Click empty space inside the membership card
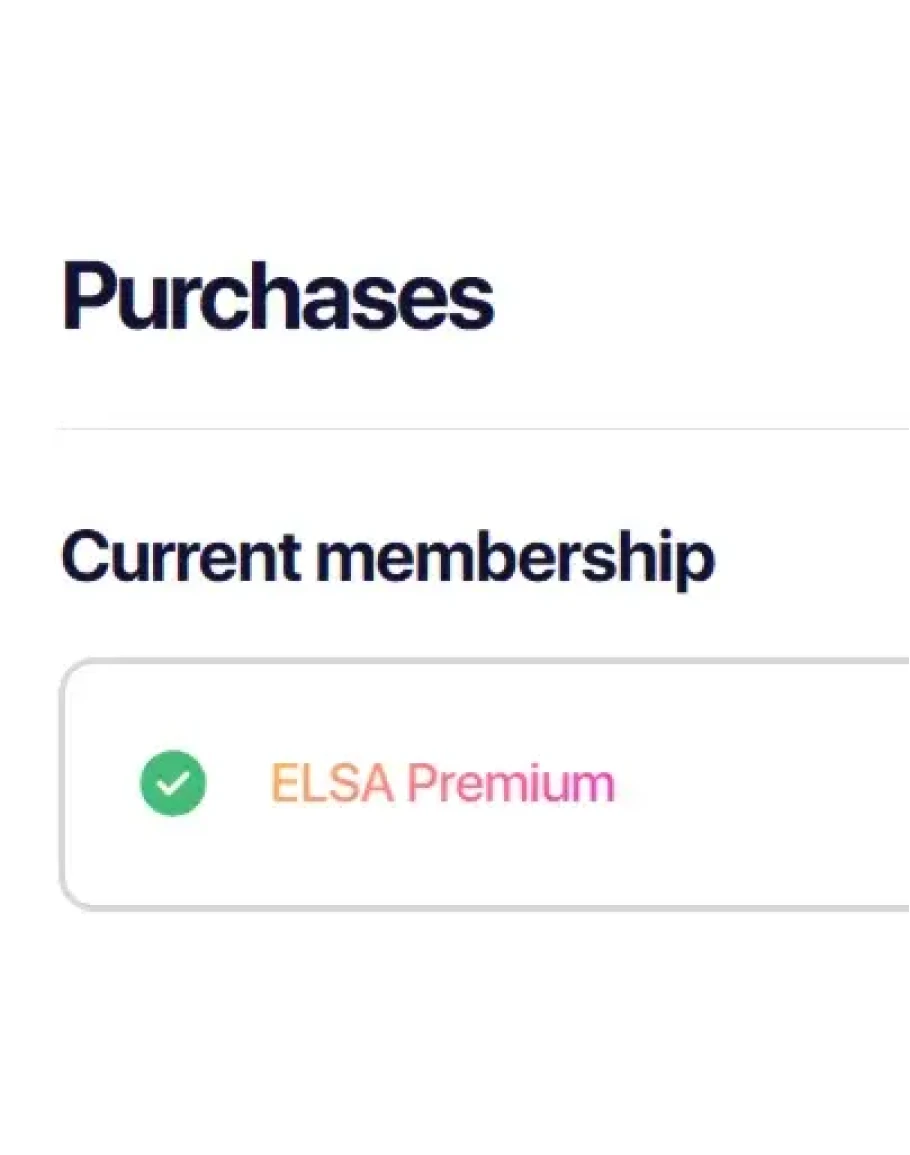 (x=760, y=784)
